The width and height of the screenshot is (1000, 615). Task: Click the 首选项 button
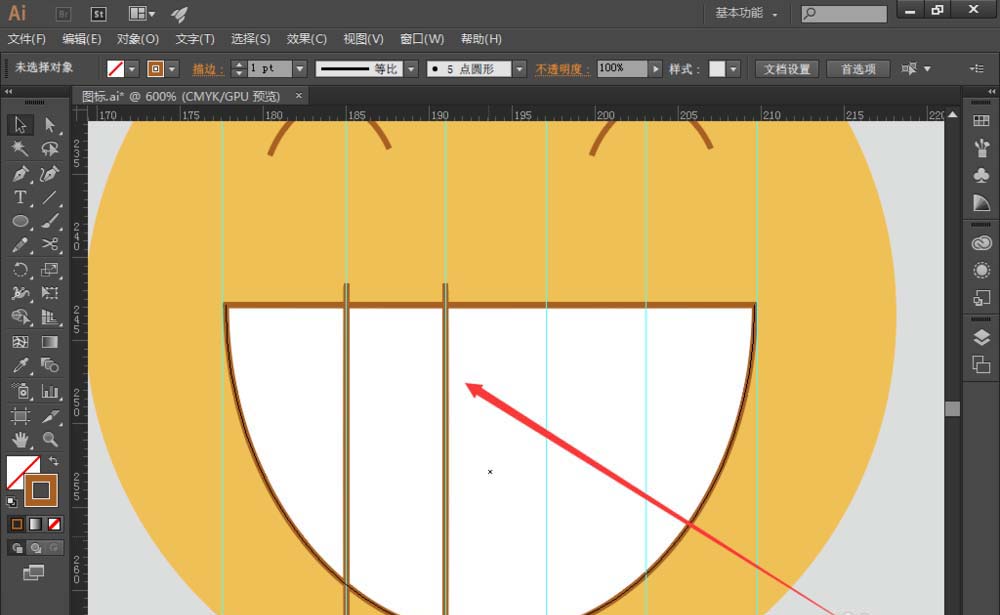(x=858, y=69)
